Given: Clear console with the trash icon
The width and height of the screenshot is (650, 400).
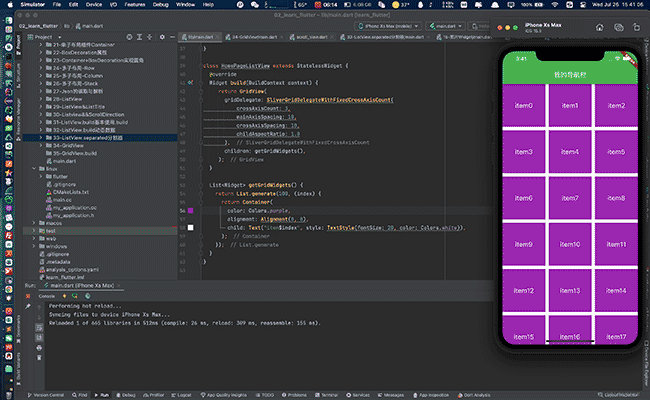Looking at the screenshot, I should (x=39, y=358).
